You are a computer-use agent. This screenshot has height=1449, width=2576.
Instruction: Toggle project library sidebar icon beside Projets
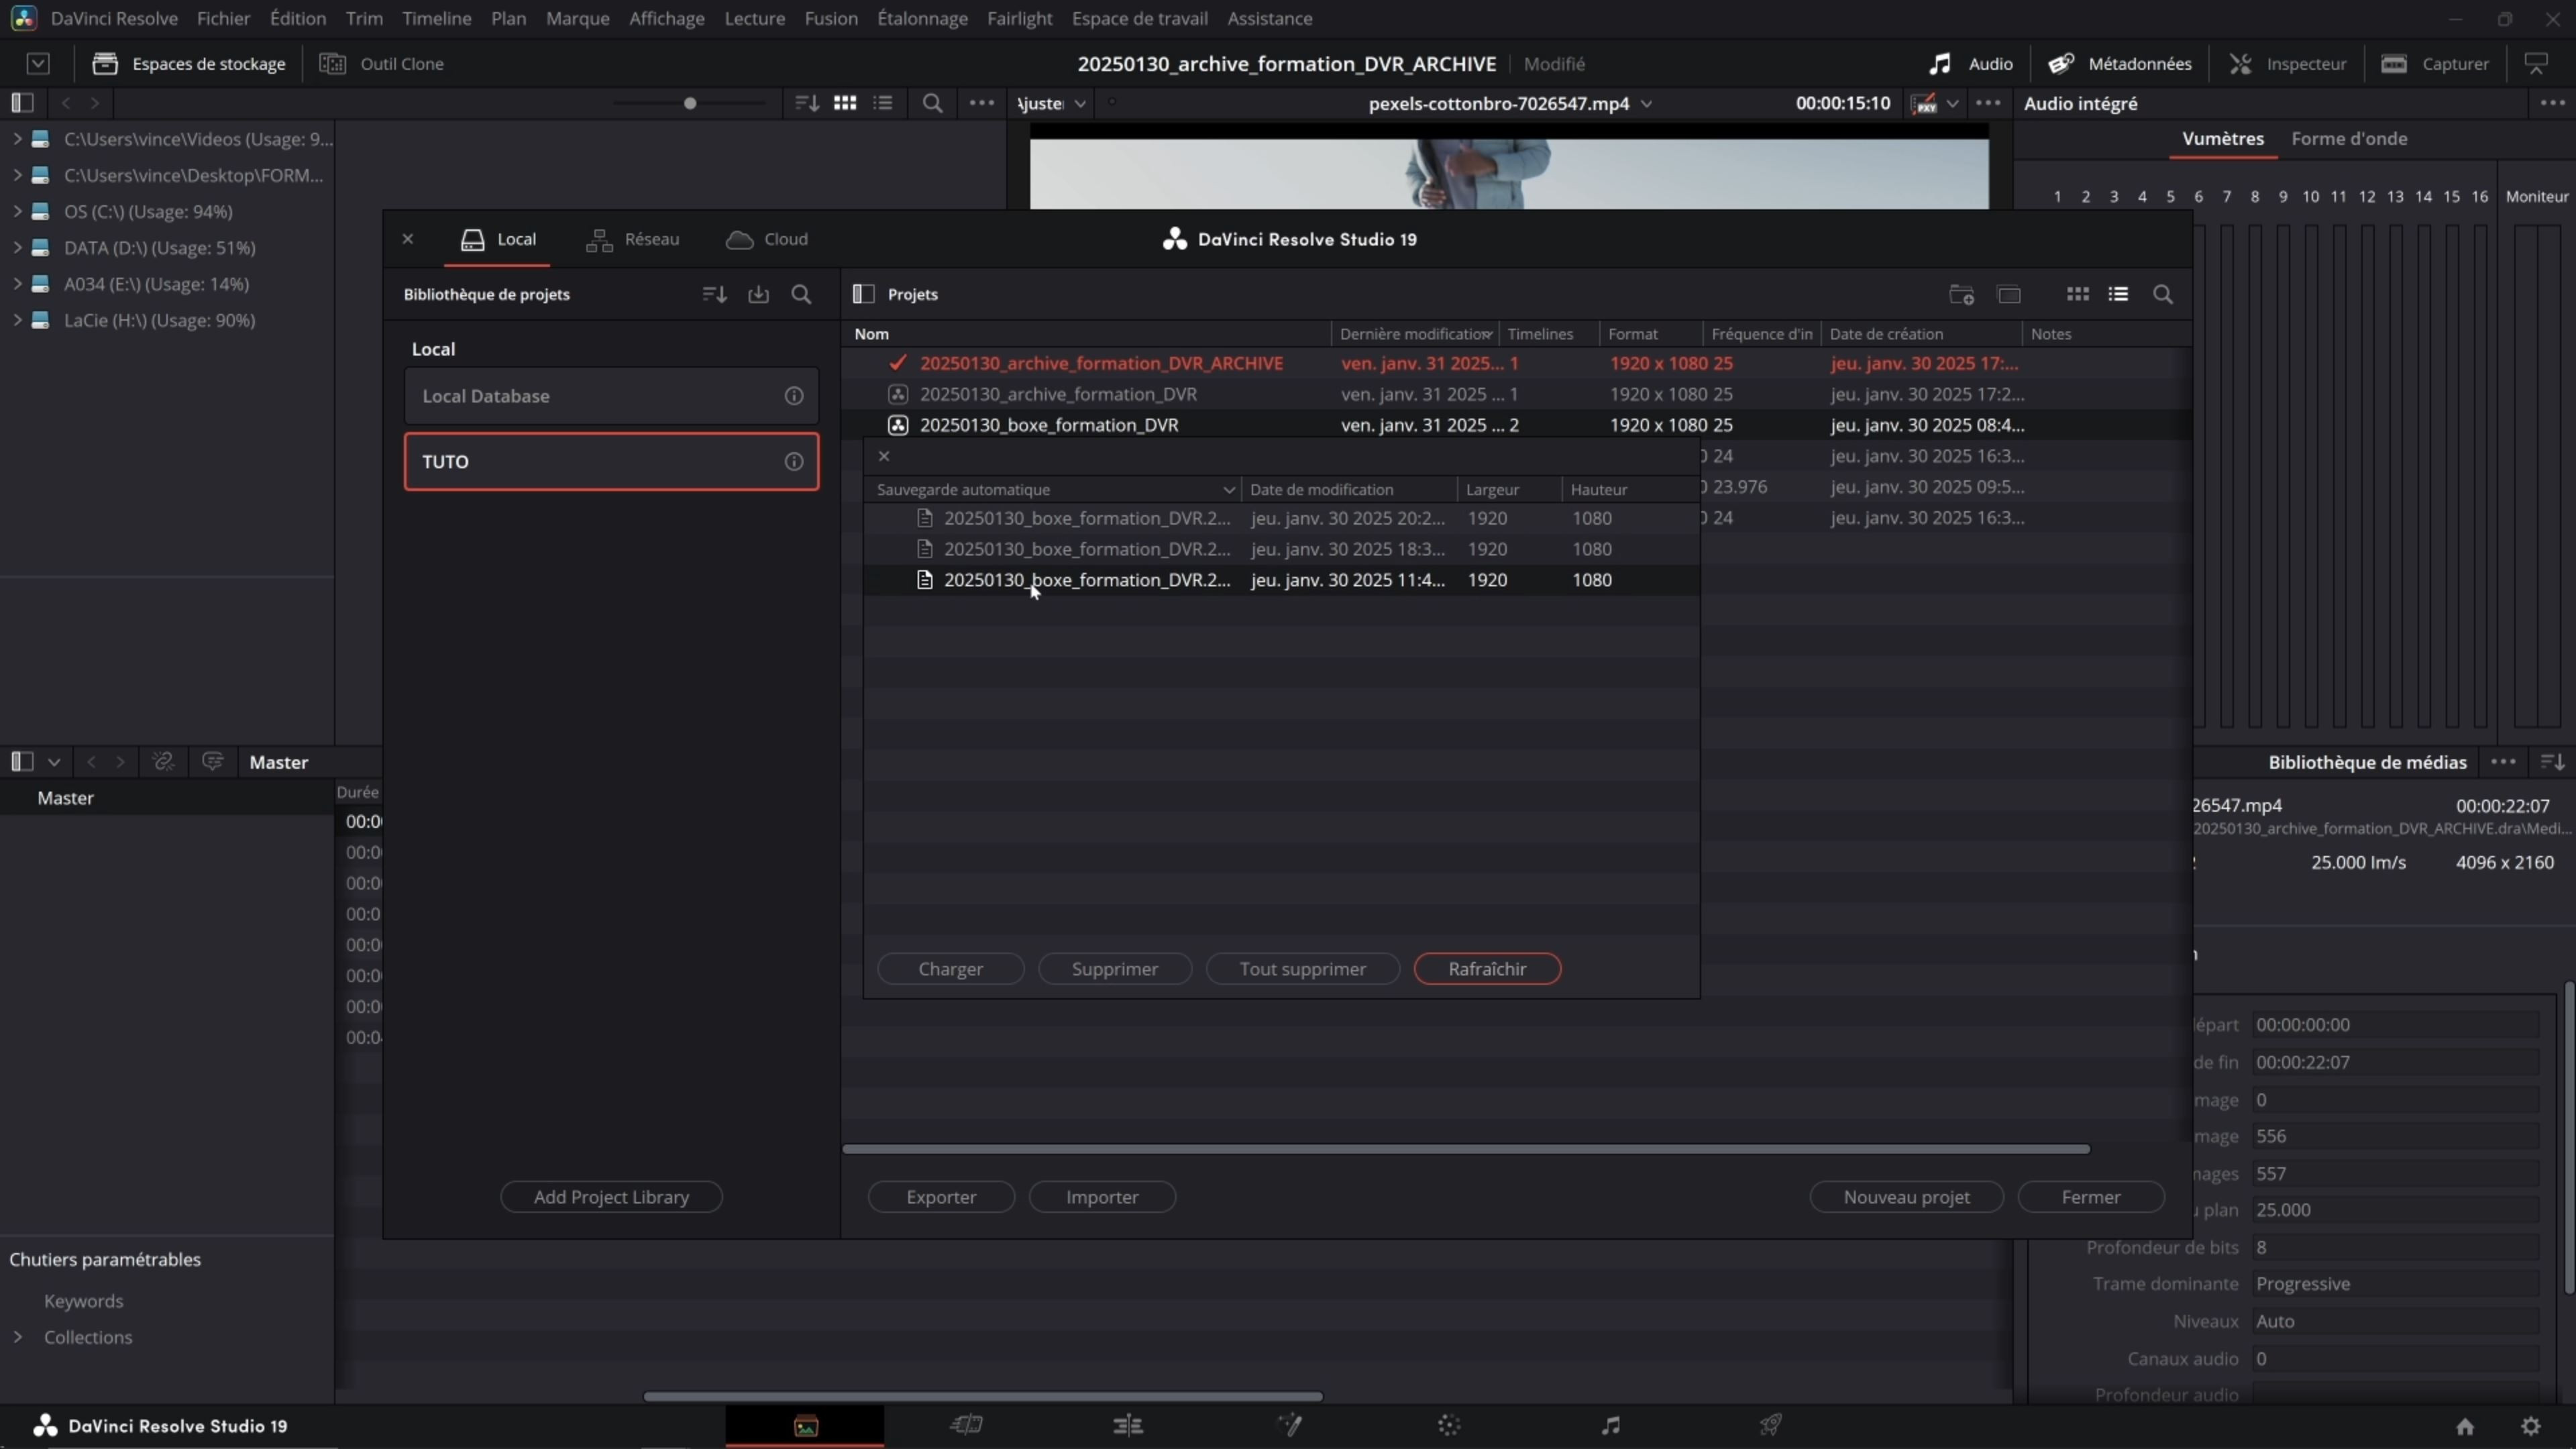pos(863,294)
